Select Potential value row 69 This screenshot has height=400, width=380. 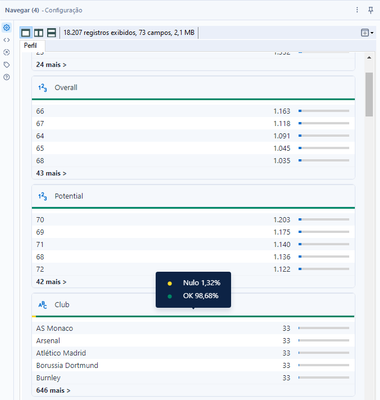coord(193,232)
